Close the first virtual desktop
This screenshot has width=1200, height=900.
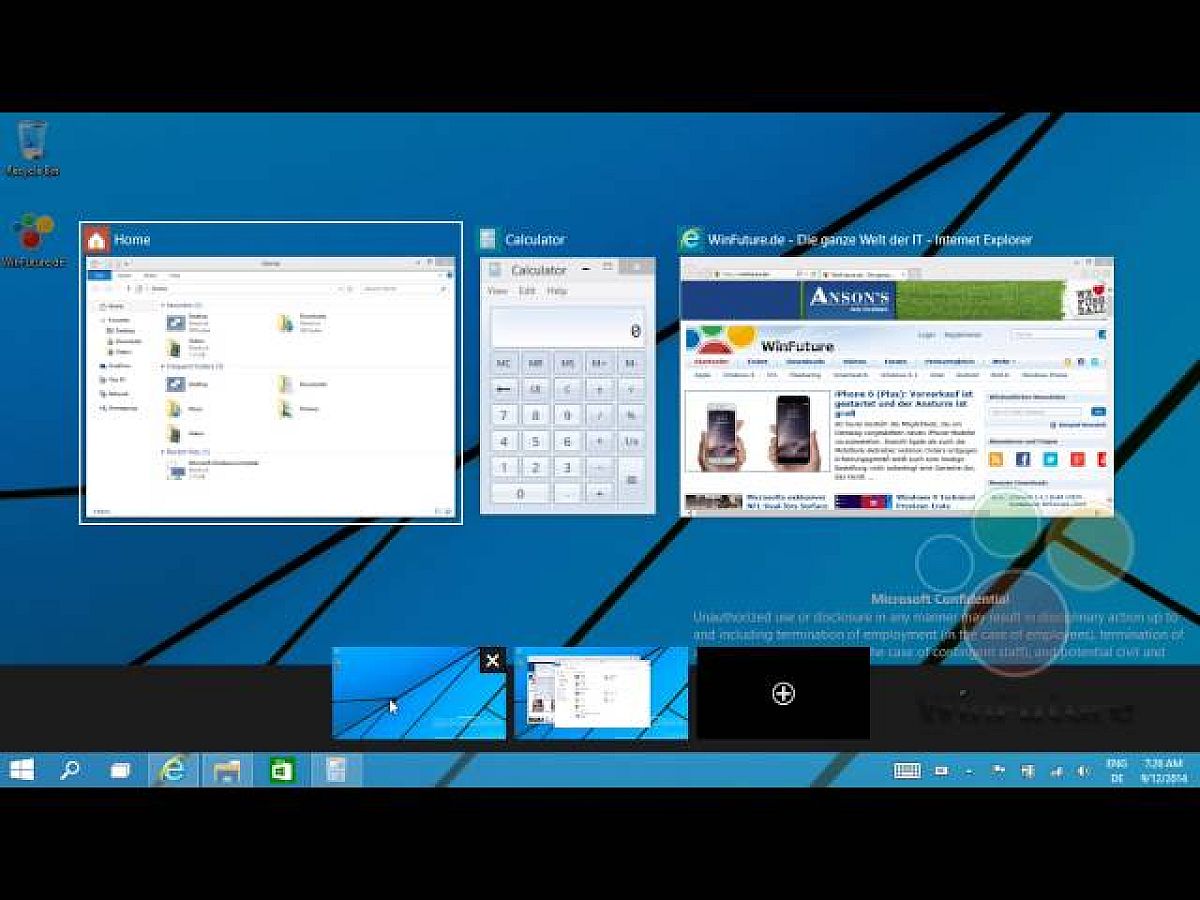492,660
